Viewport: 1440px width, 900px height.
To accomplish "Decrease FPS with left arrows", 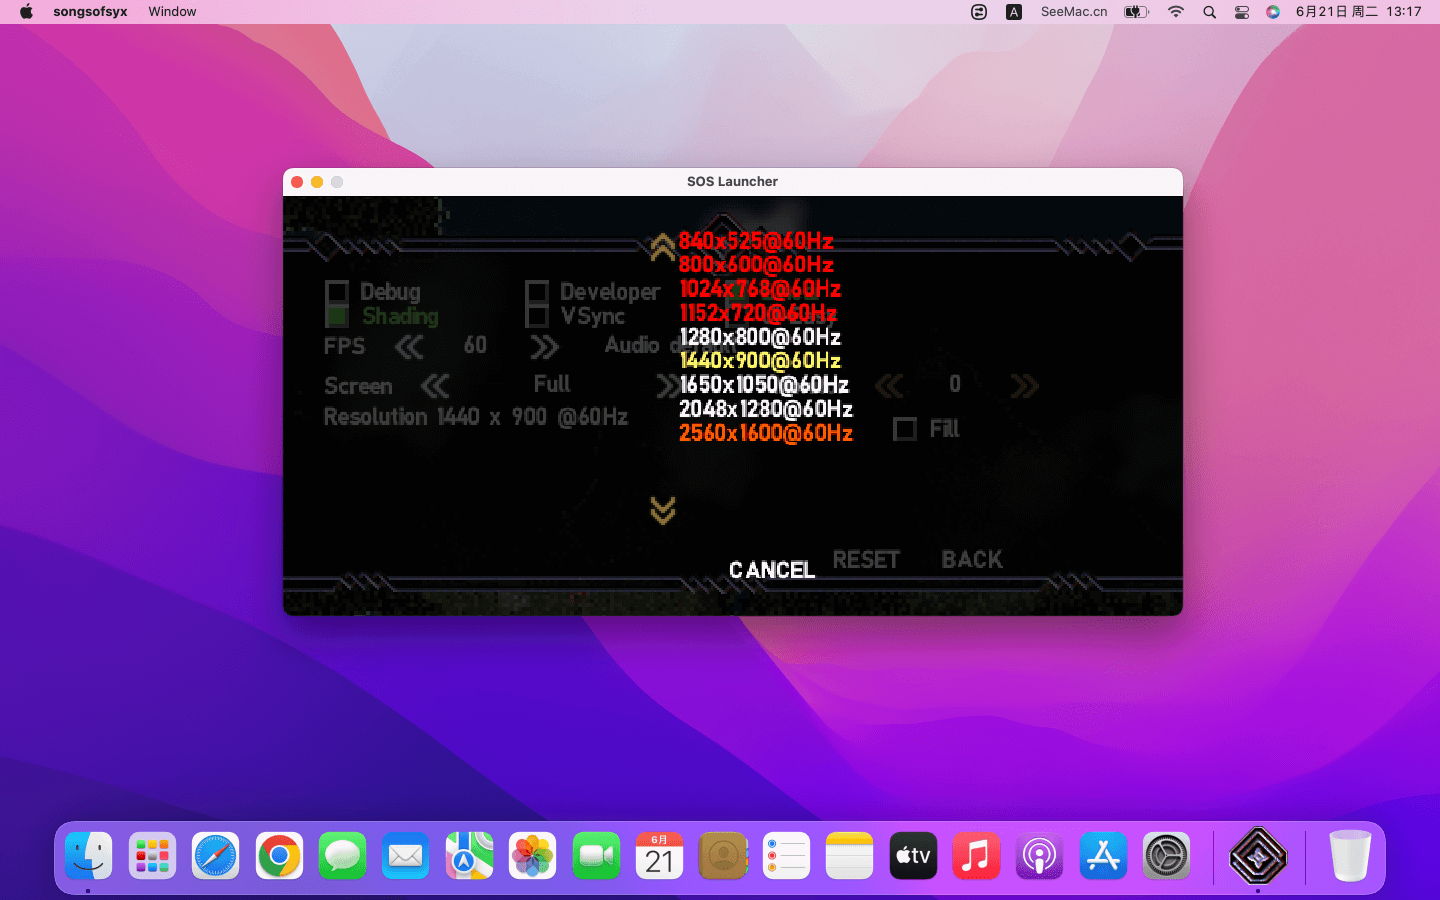I will 409,347.
